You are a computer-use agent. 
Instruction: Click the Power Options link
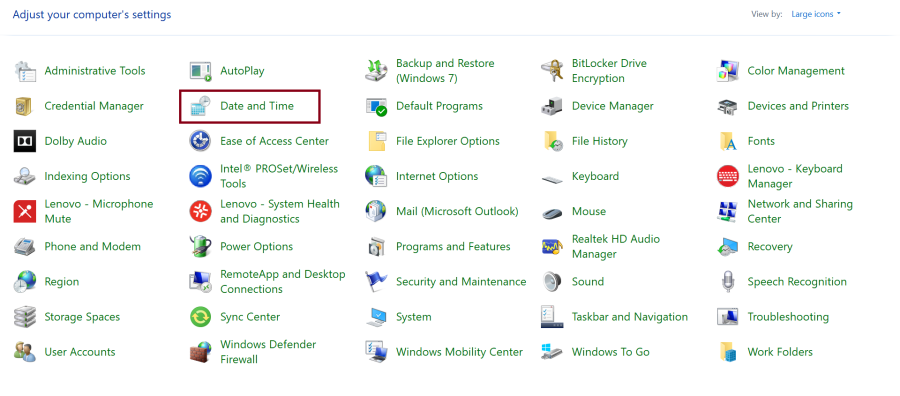[257, 247]
